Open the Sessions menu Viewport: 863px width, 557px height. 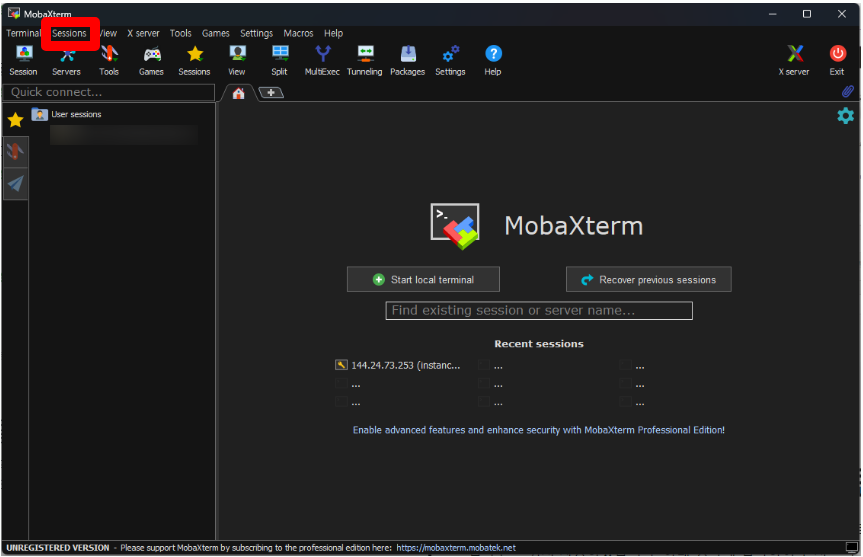[69, 33]
